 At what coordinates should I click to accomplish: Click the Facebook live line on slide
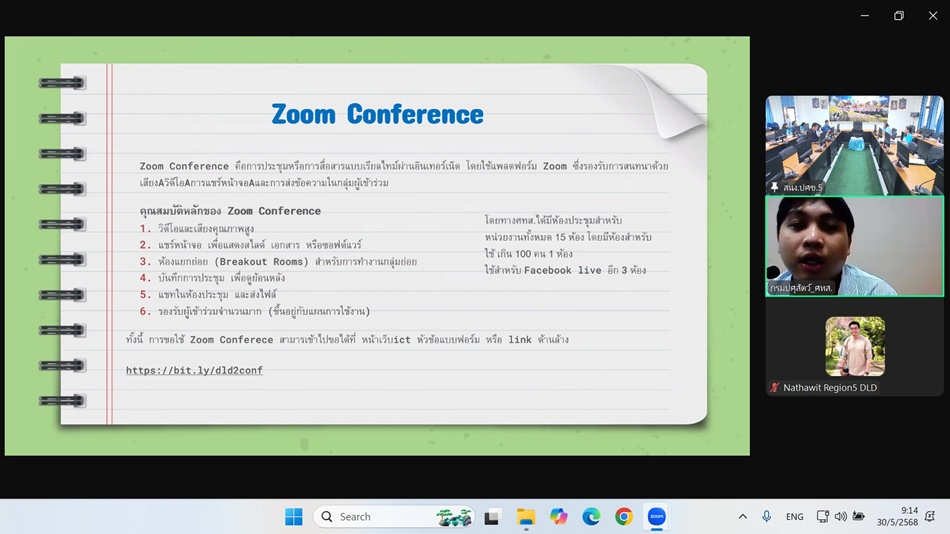pos(565,270)
